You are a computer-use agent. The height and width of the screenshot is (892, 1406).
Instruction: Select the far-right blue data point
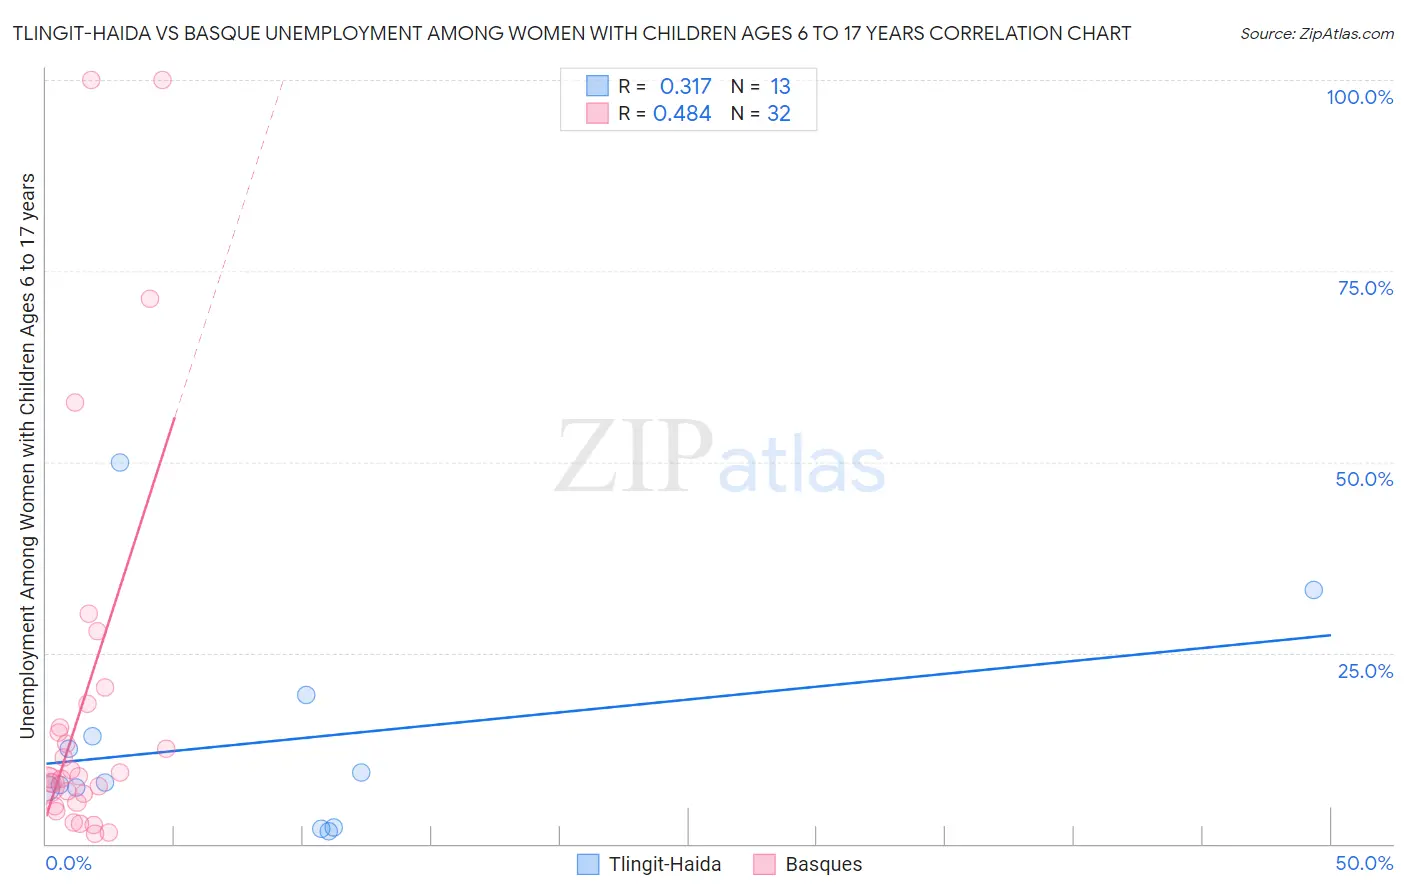1313,590
